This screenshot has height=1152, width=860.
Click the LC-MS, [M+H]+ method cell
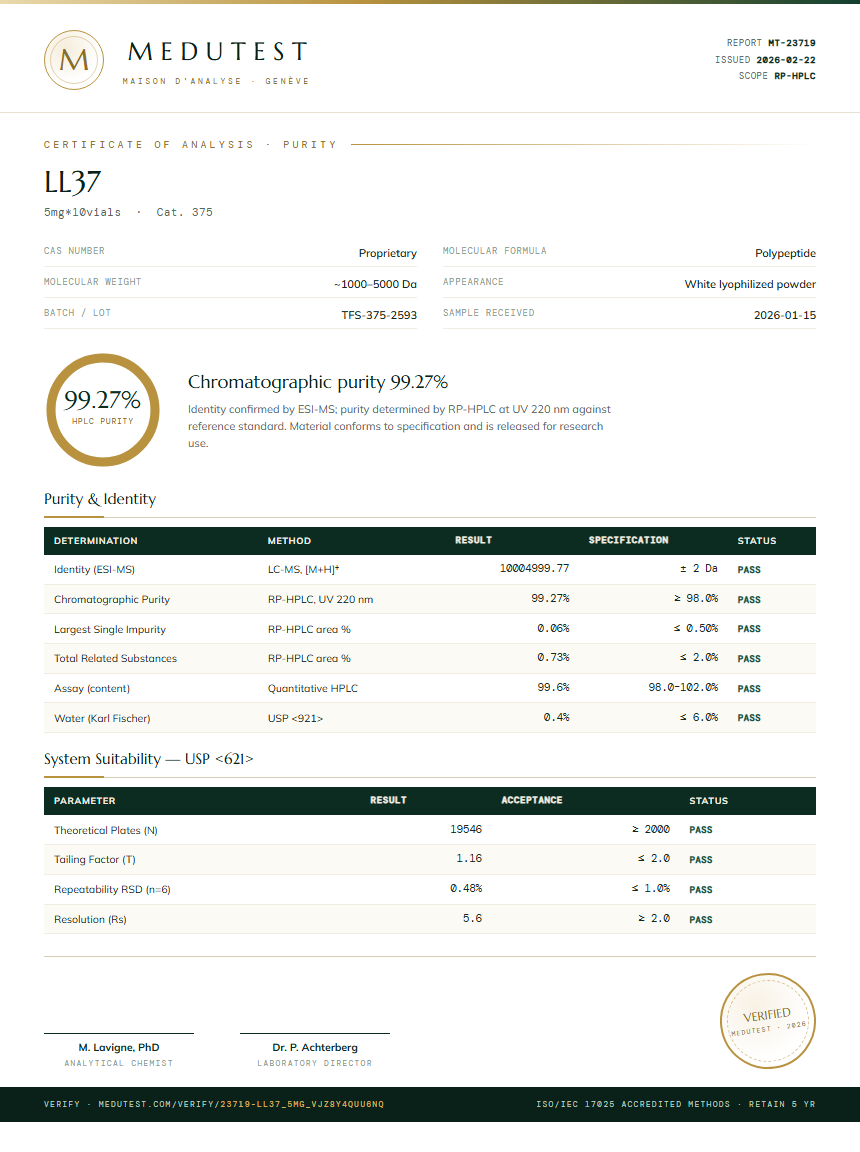point(303,569)
